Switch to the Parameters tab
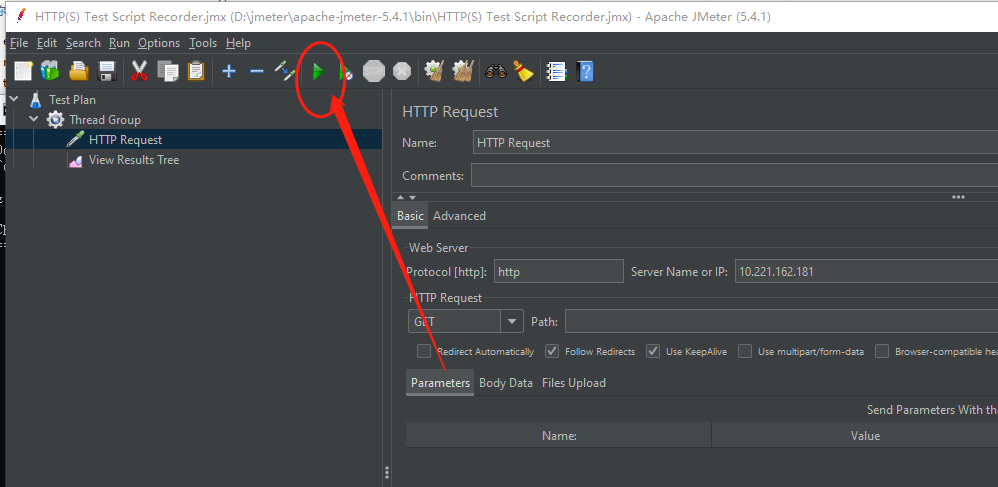The width and height of the screenshot is (998, 487). pos(440,383)
